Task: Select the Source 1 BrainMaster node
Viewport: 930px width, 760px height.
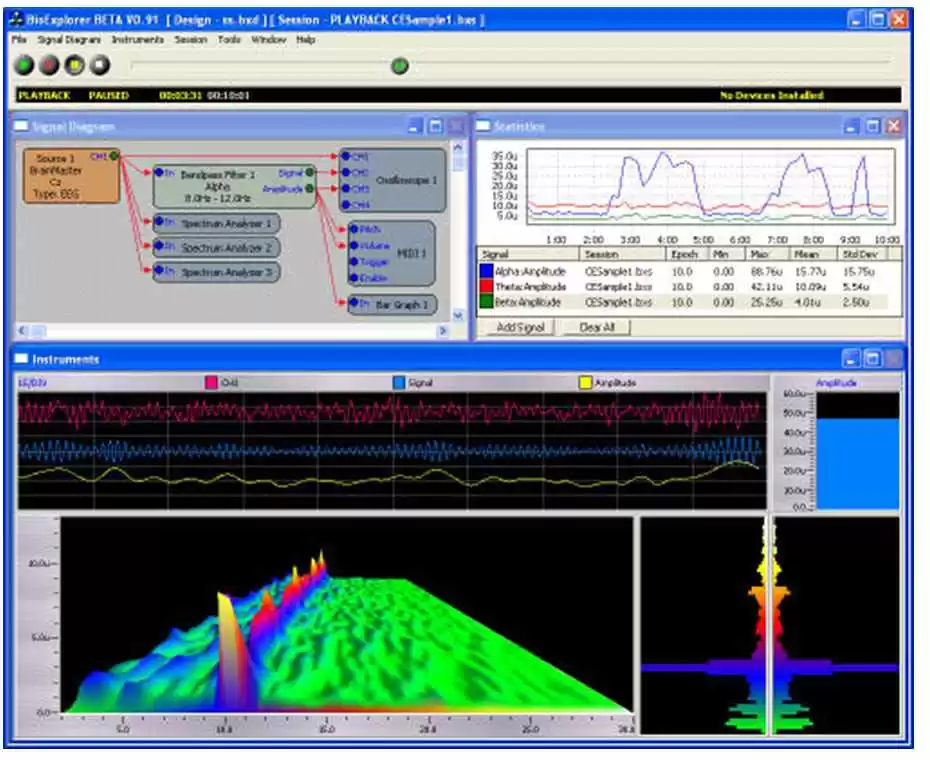Action: tap(71, 176)
